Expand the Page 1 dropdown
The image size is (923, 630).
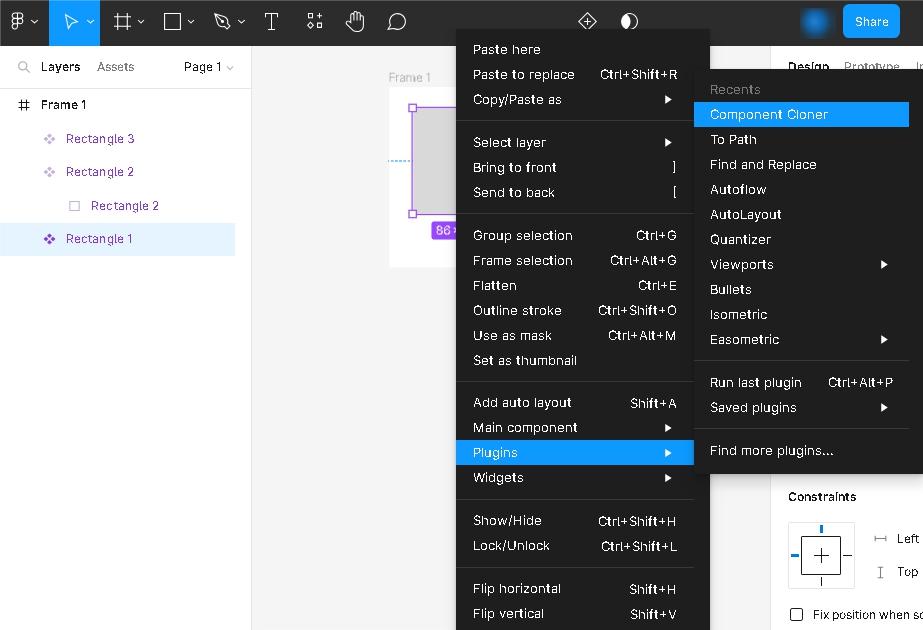[208, 67]
